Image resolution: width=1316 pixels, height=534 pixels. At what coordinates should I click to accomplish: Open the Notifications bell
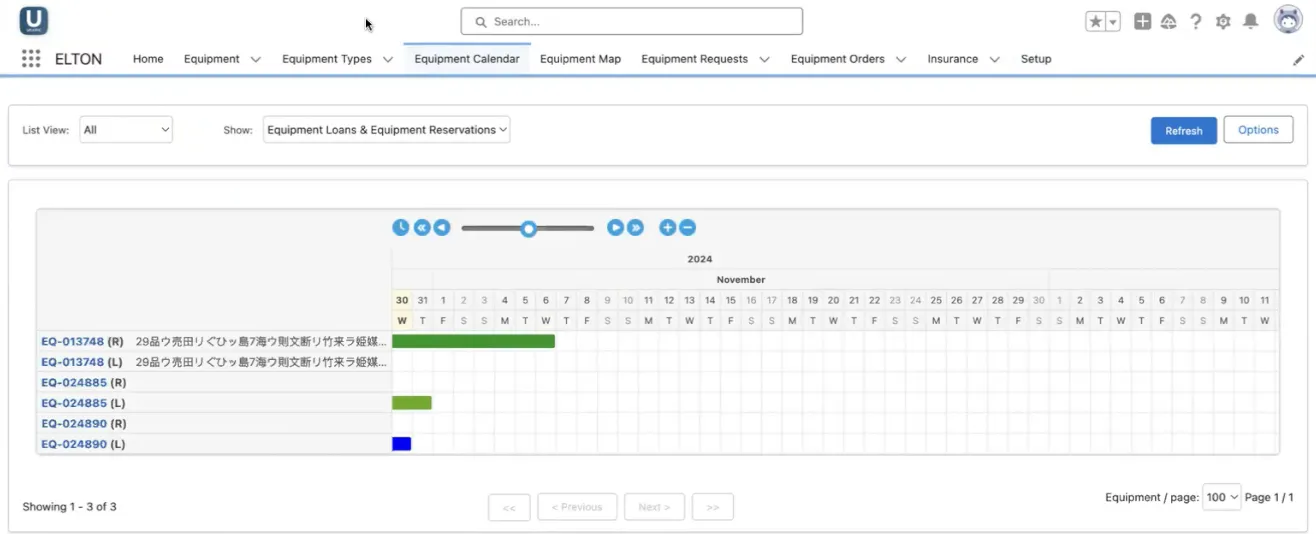click(x=1250, y=21)
